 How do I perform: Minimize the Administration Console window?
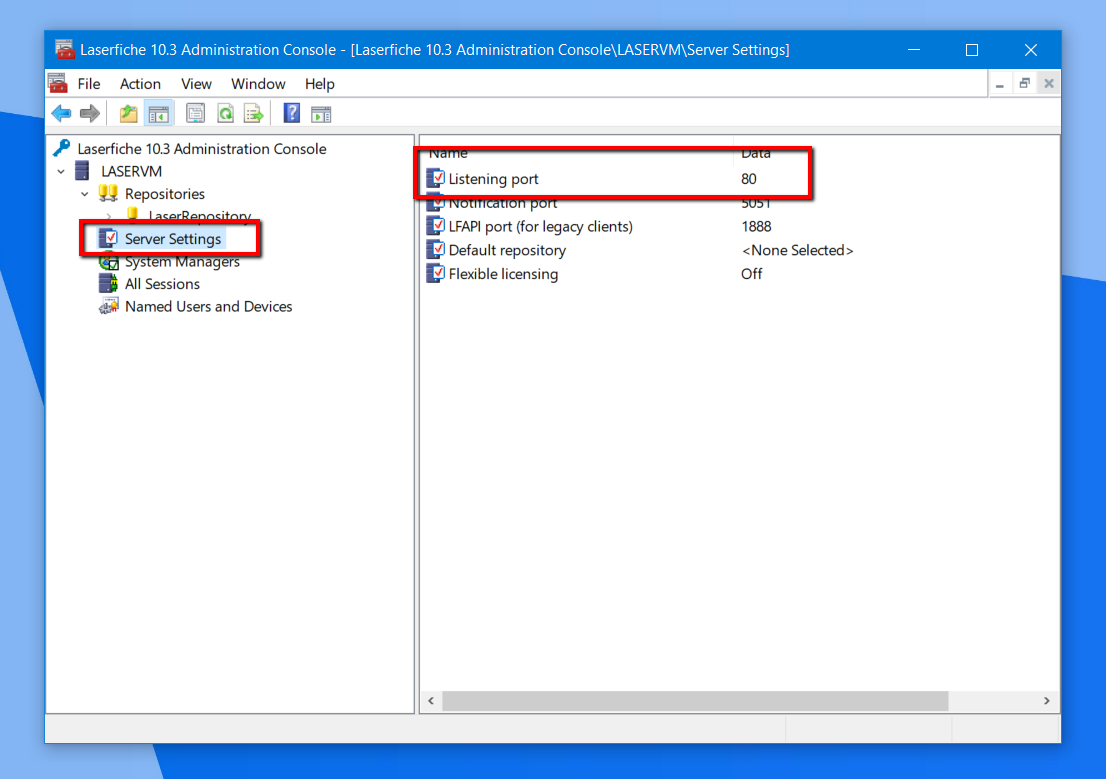tap(914, 50)
